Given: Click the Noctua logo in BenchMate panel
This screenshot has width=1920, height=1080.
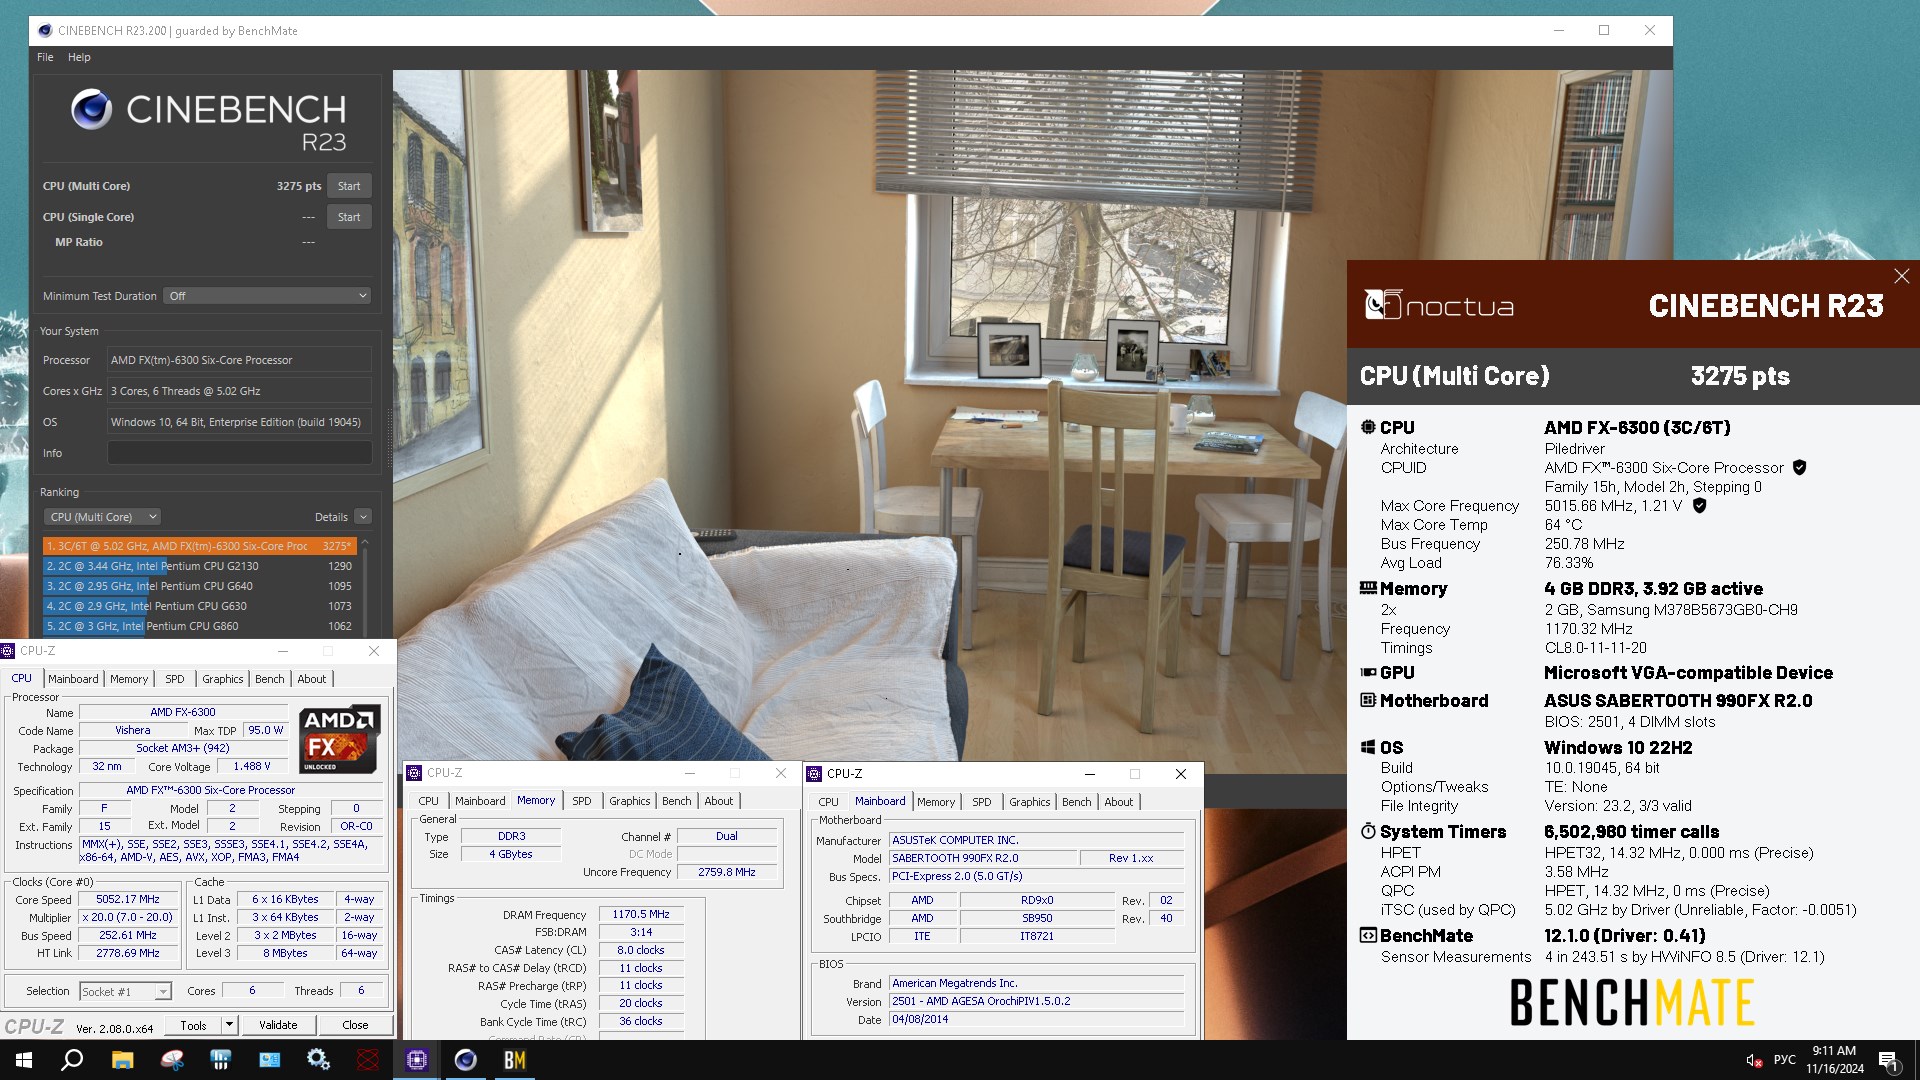Looking at the screenshot, I should (x=1439, y=305).
